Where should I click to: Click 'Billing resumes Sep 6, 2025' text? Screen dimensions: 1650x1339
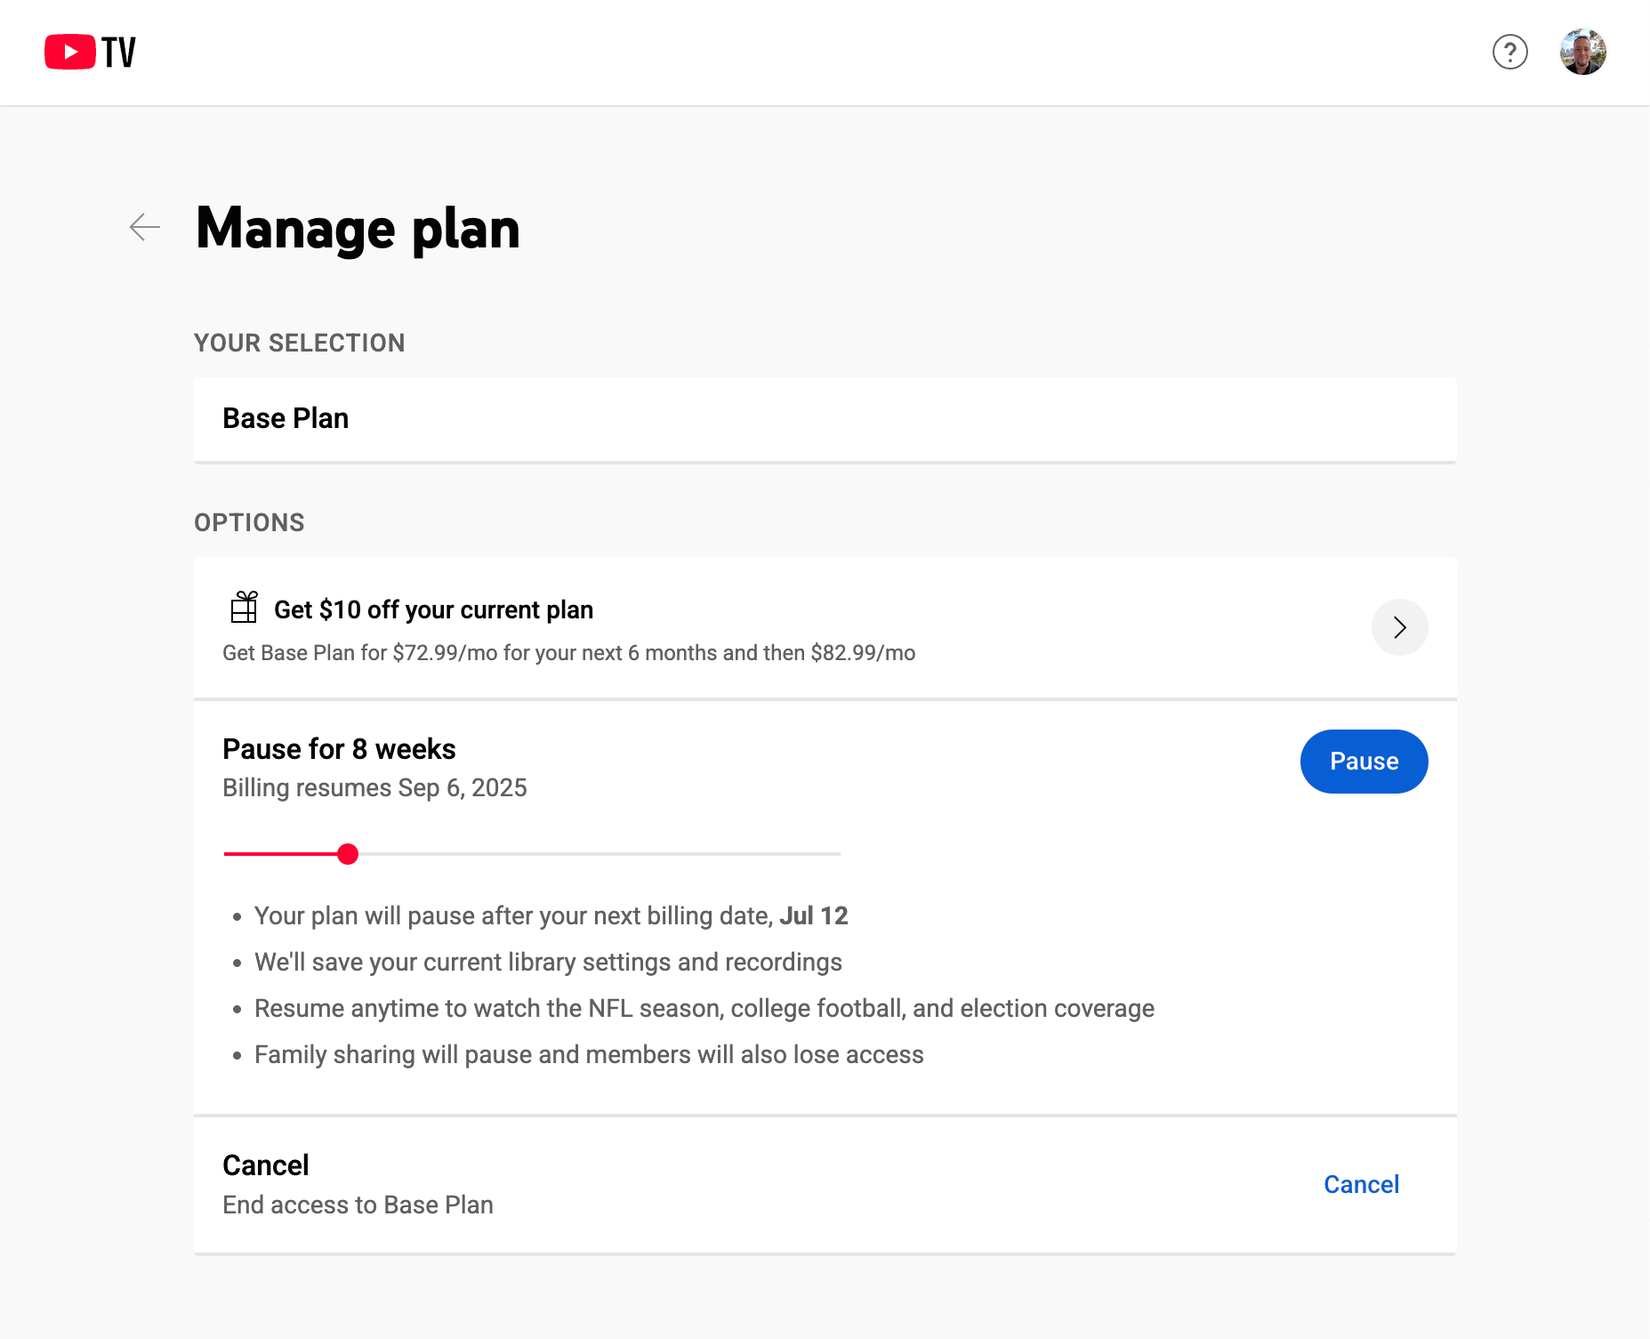(x=374, y=788)
